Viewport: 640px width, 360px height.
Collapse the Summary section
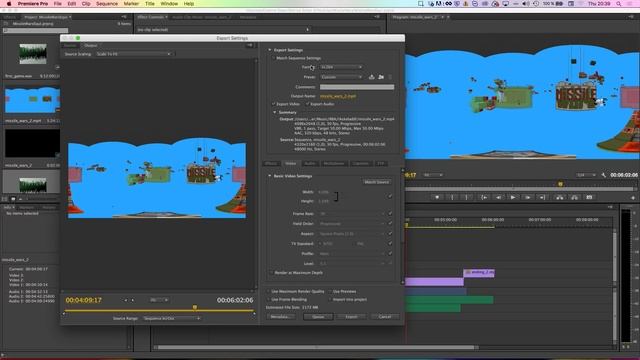pyautogui.click(x=275, y=112)
